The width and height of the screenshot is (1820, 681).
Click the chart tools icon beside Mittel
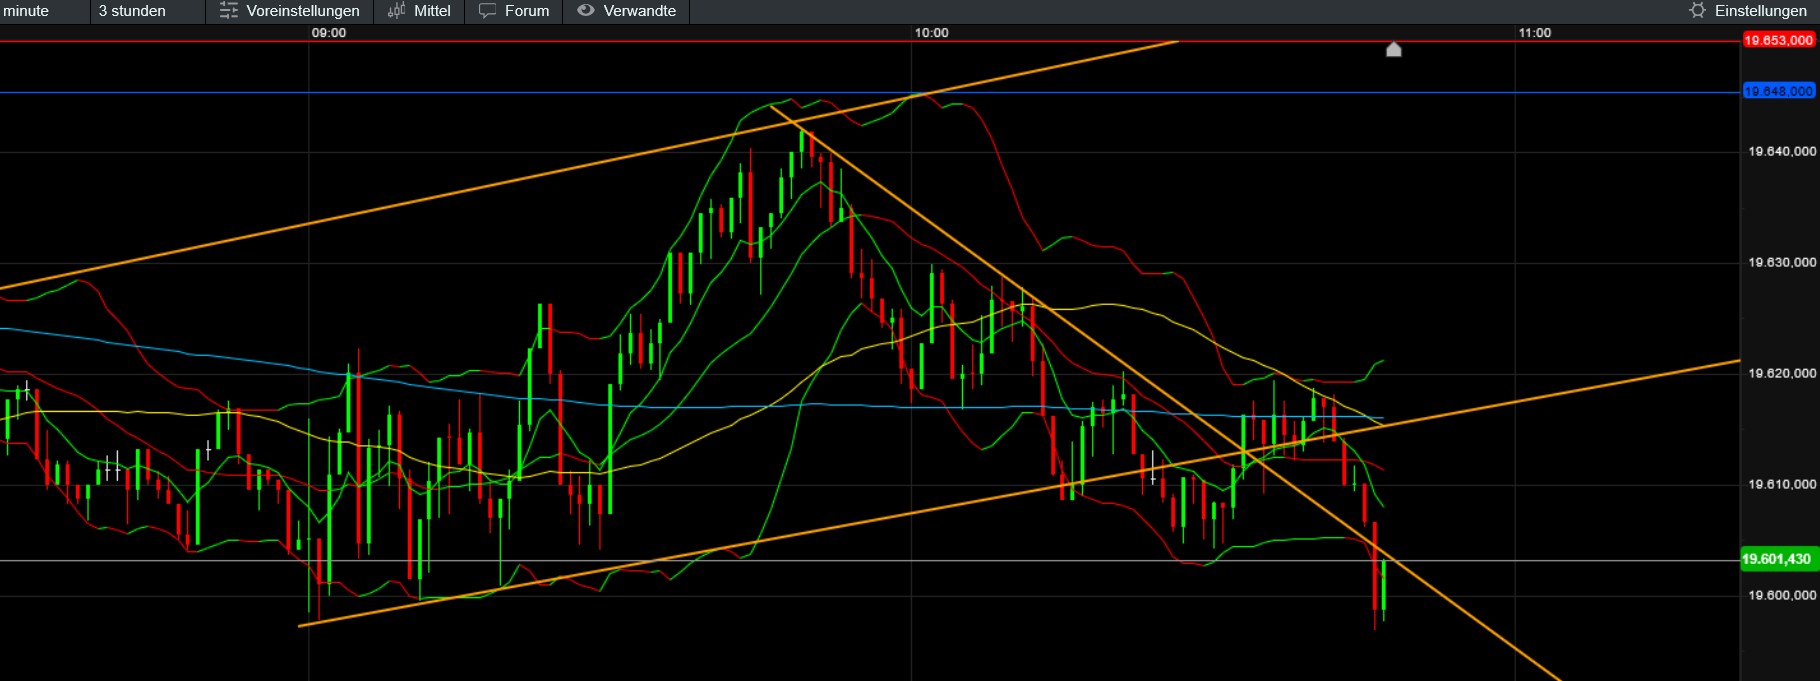(x=397, y=11)
